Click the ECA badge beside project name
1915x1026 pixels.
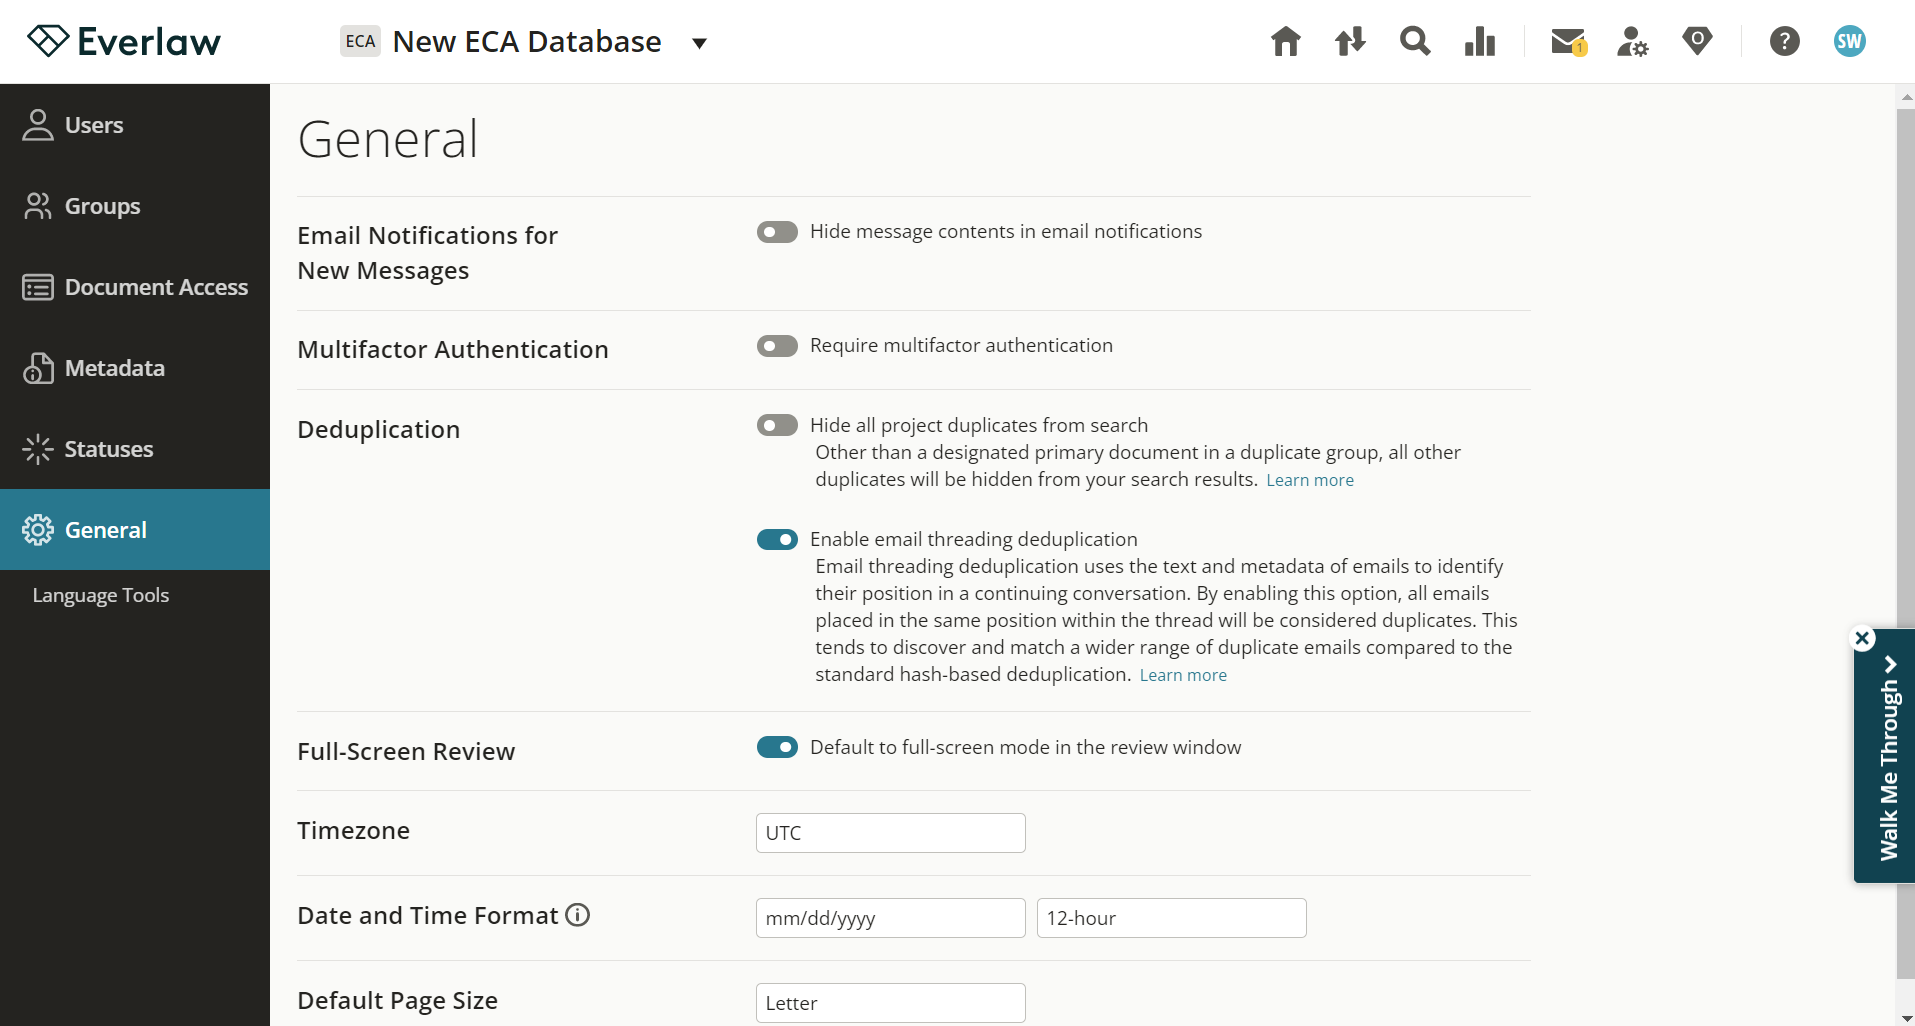[x=360, y=41]
